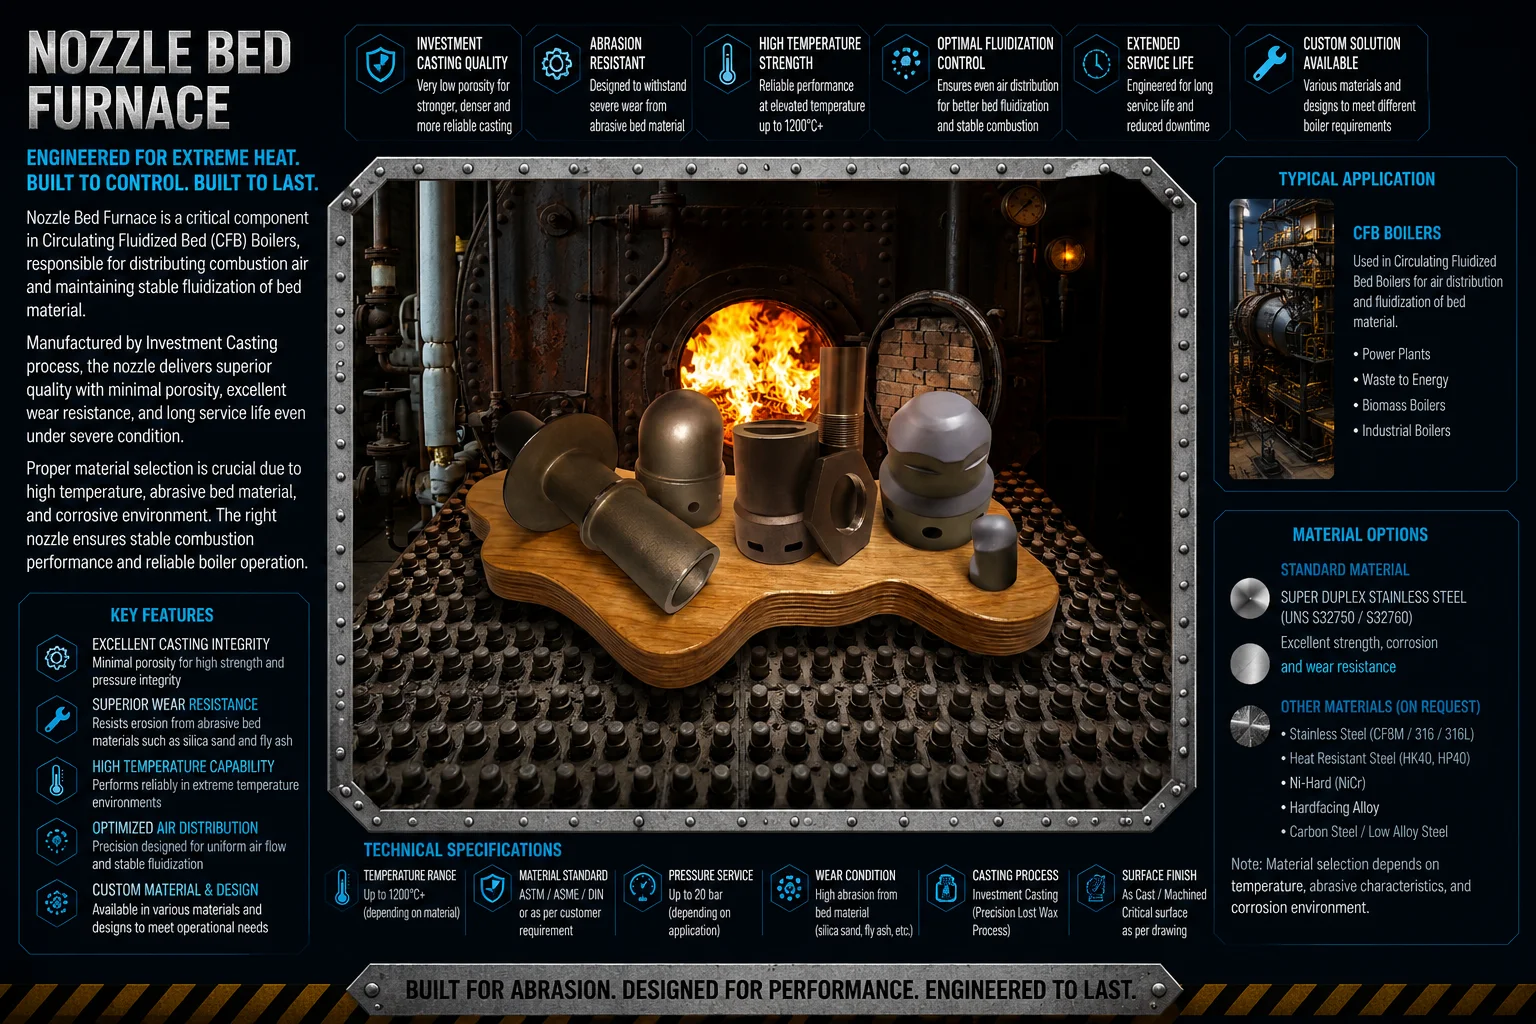
Task: Click the 'Stainless Steel (CF8M / 316 / 316L)' entry
Action: (x=1377, y=734)
